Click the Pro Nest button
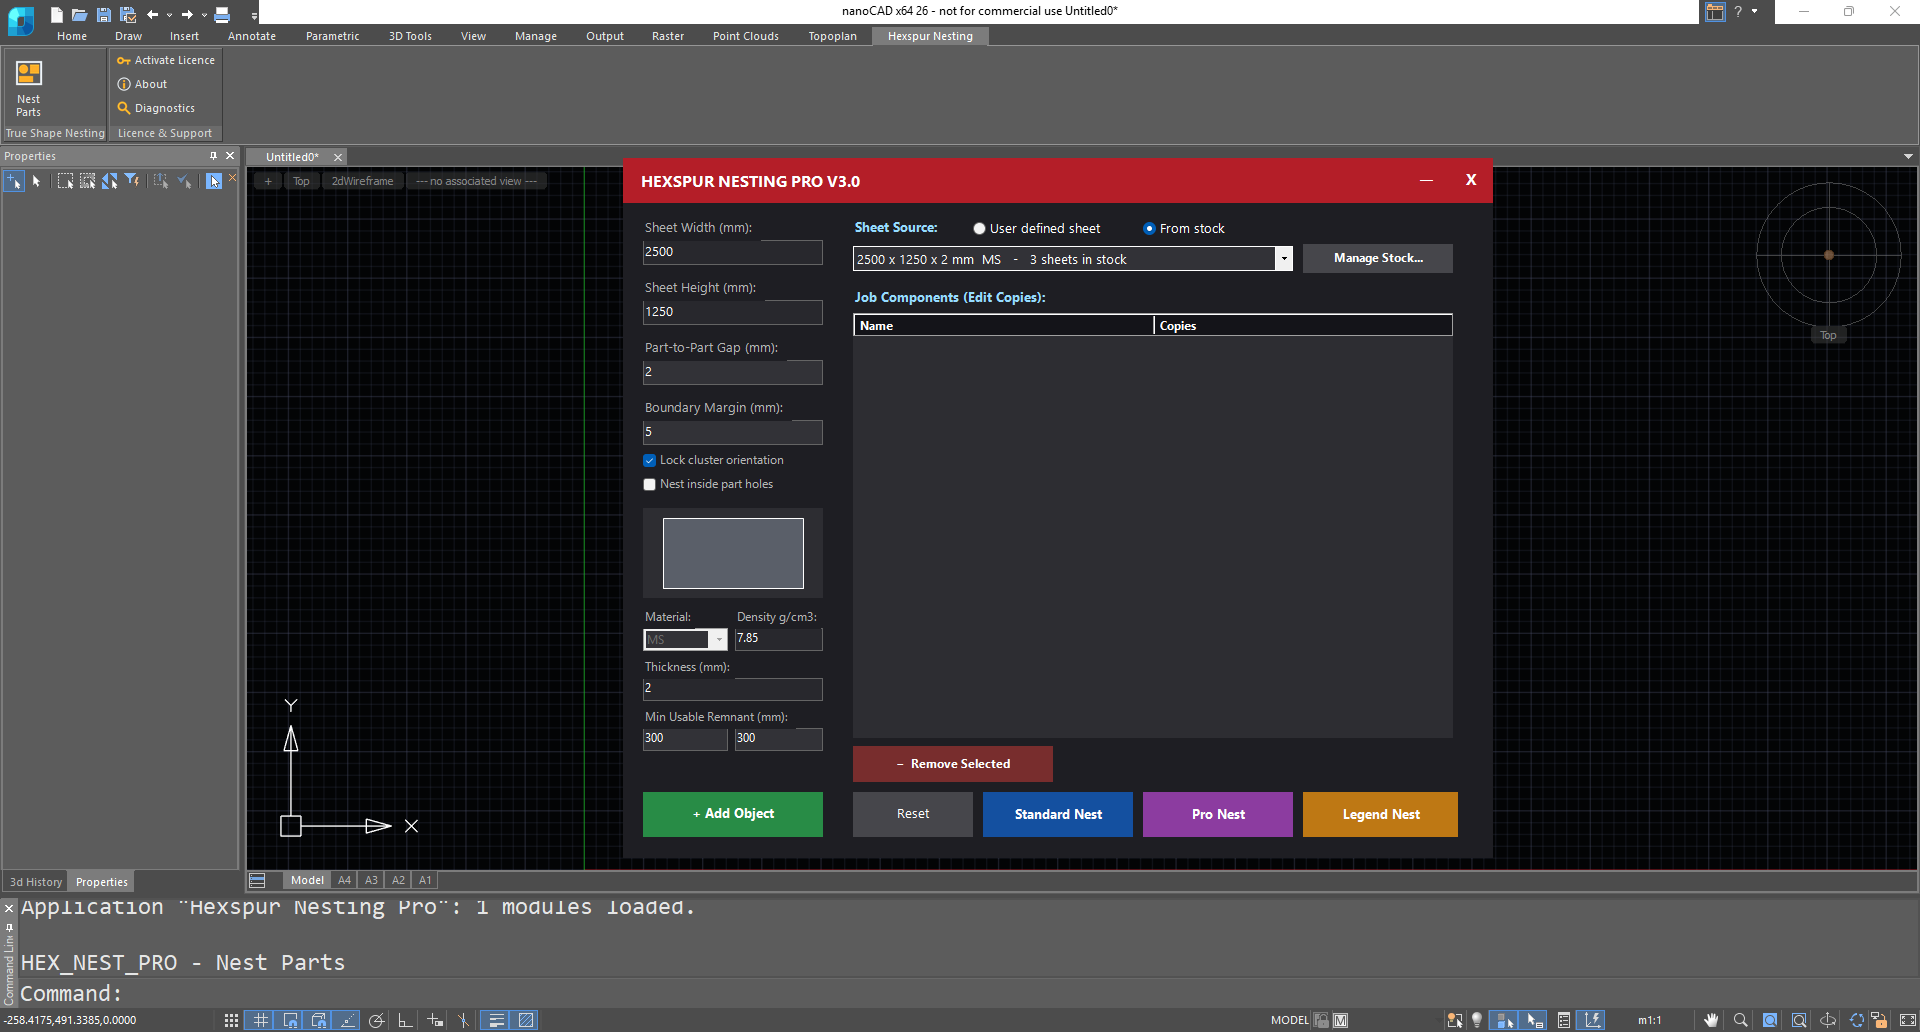The width and height of the screenshot is (1920, 1032). (1218, 814)
